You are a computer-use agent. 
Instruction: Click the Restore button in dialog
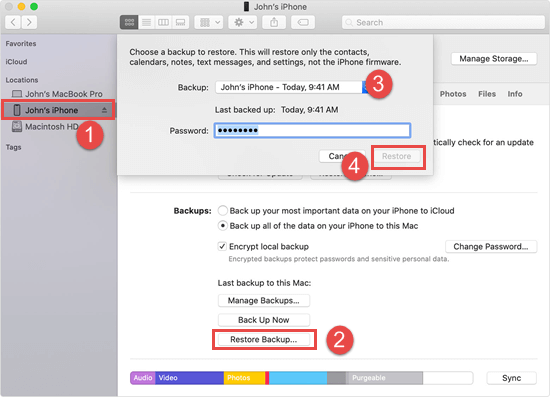397,156
